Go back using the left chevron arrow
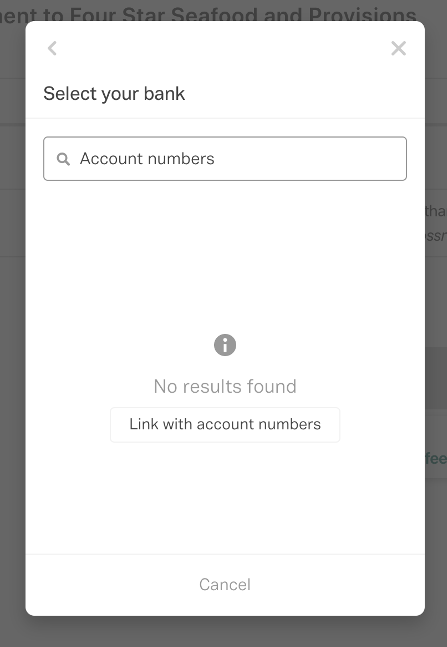Screen dimensions: 447x647 tap(52, 48)
